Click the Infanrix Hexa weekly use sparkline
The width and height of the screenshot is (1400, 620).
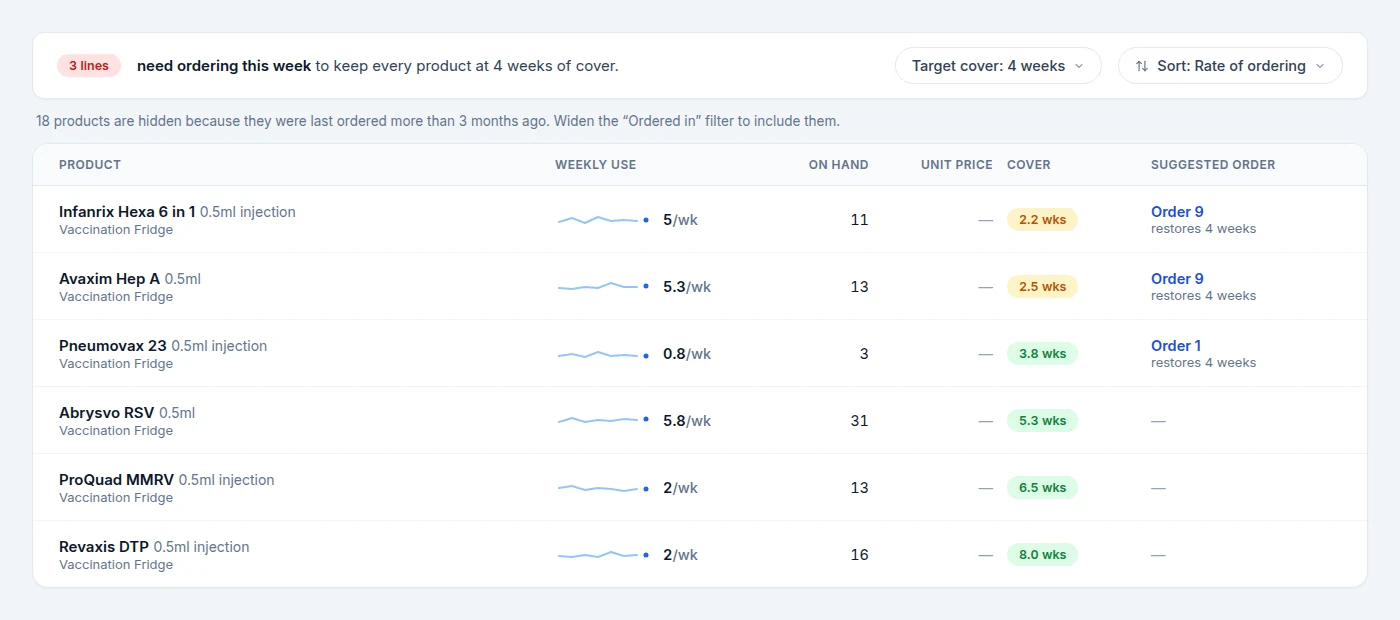(x=603, y=220)
